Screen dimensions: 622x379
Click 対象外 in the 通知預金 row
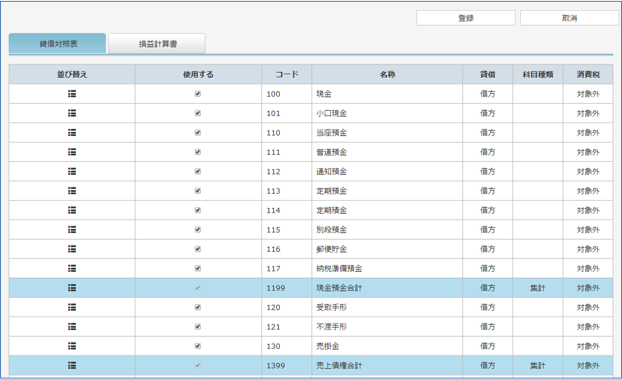[588, 172]
